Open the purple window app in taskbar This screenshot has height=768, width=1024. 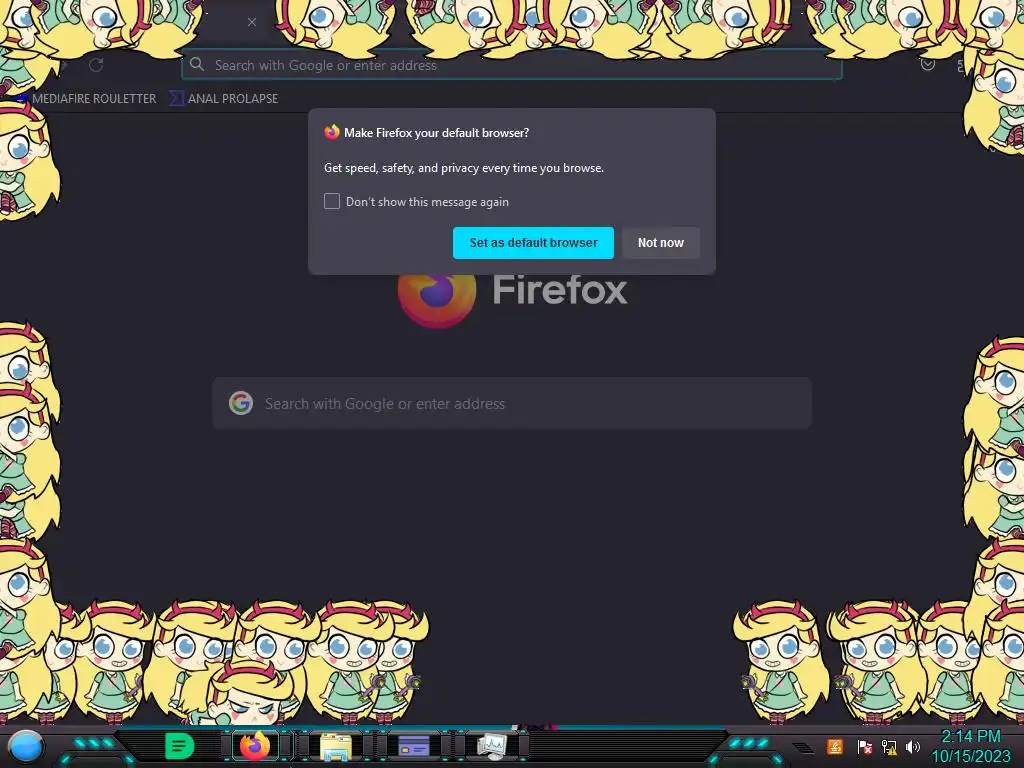(x=414, y=746)
